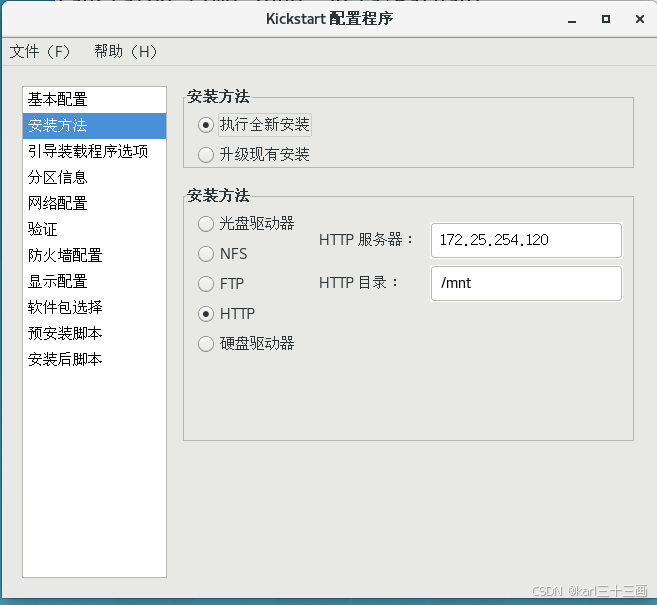Click the HTTP 目录 input field
The image size is (657, 605).
click(526, 283)
